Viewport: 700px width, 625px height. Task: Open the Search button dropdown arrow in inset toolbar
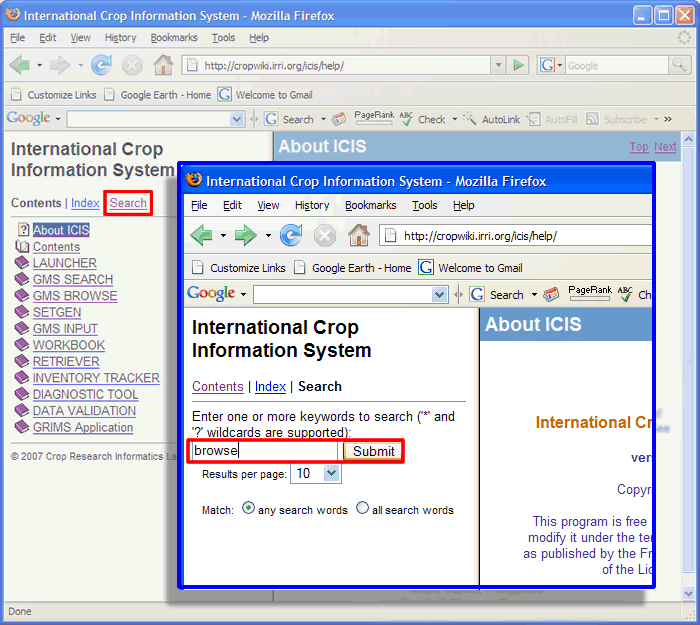pyautogui.click(x=534, y=295)
